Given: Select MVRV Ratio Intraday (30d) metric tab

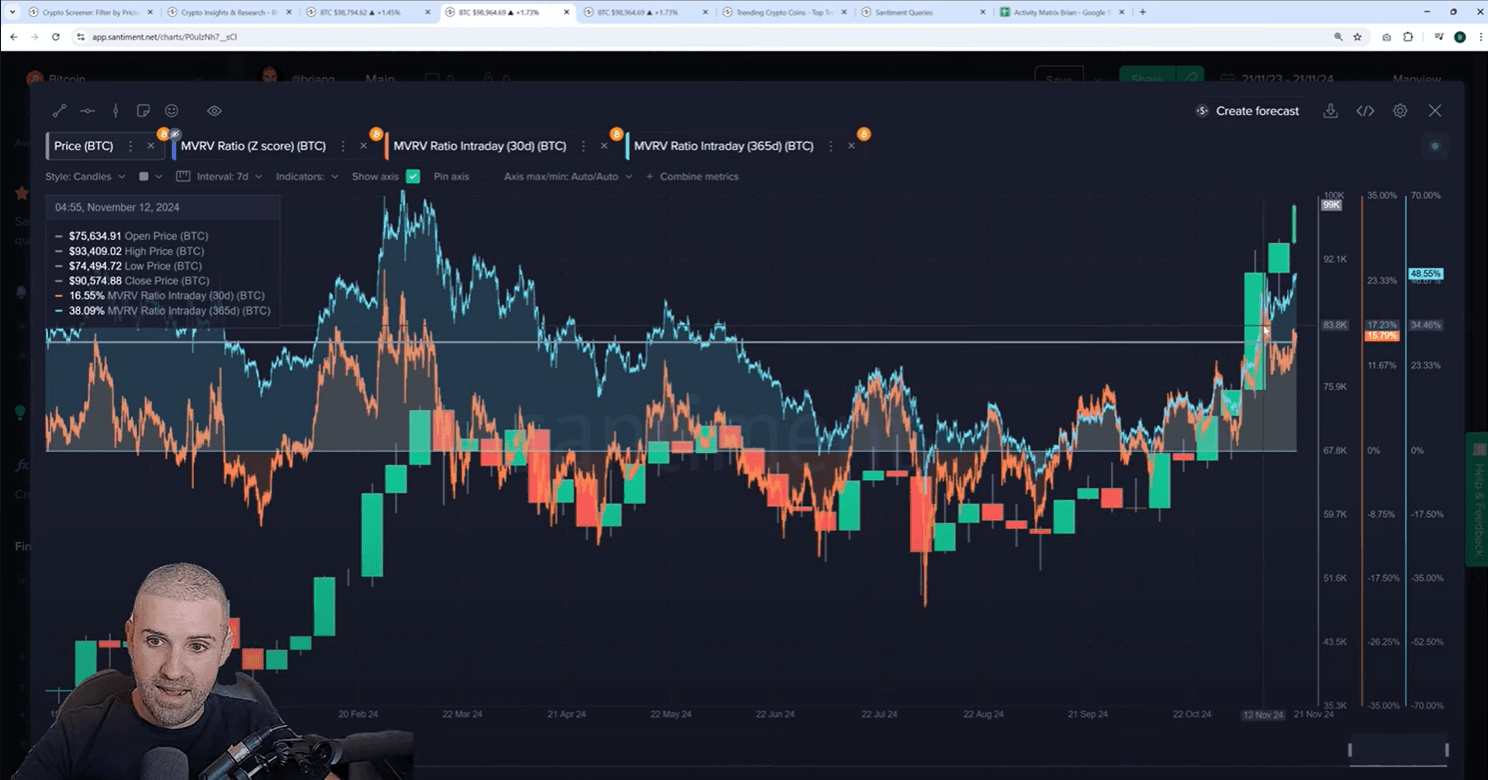Looking at the screenshot, I should (x=479, y=146).
